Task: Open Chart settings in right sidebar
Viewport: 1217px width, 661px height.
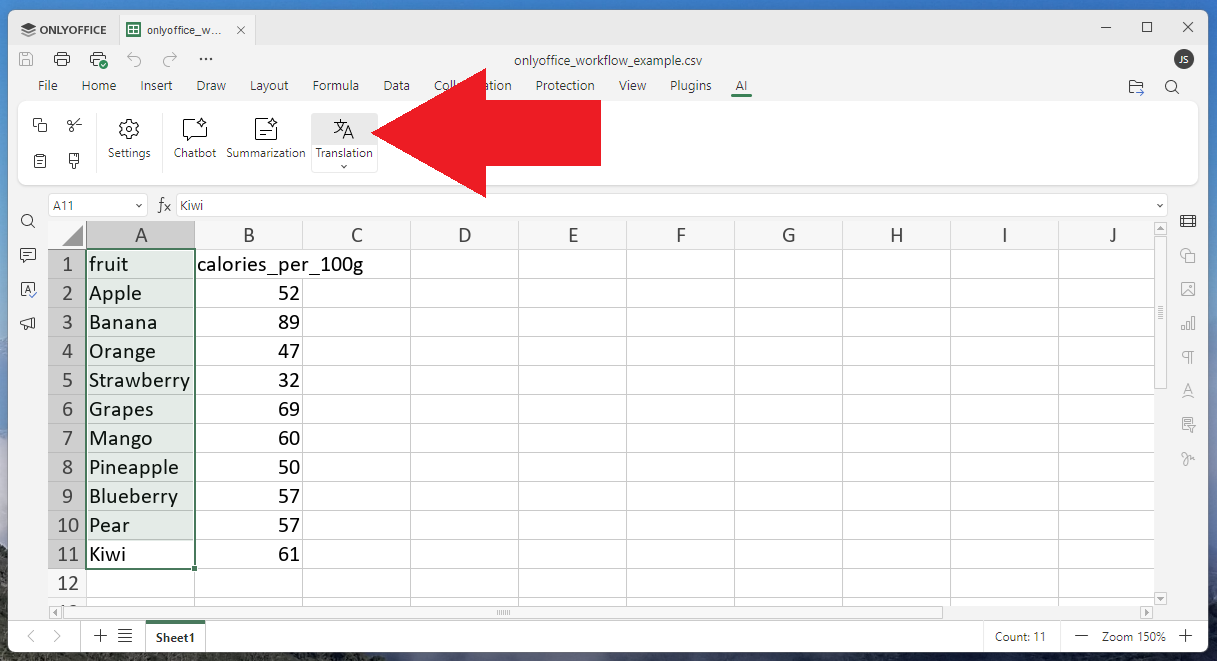Action: coord(1188,323)
